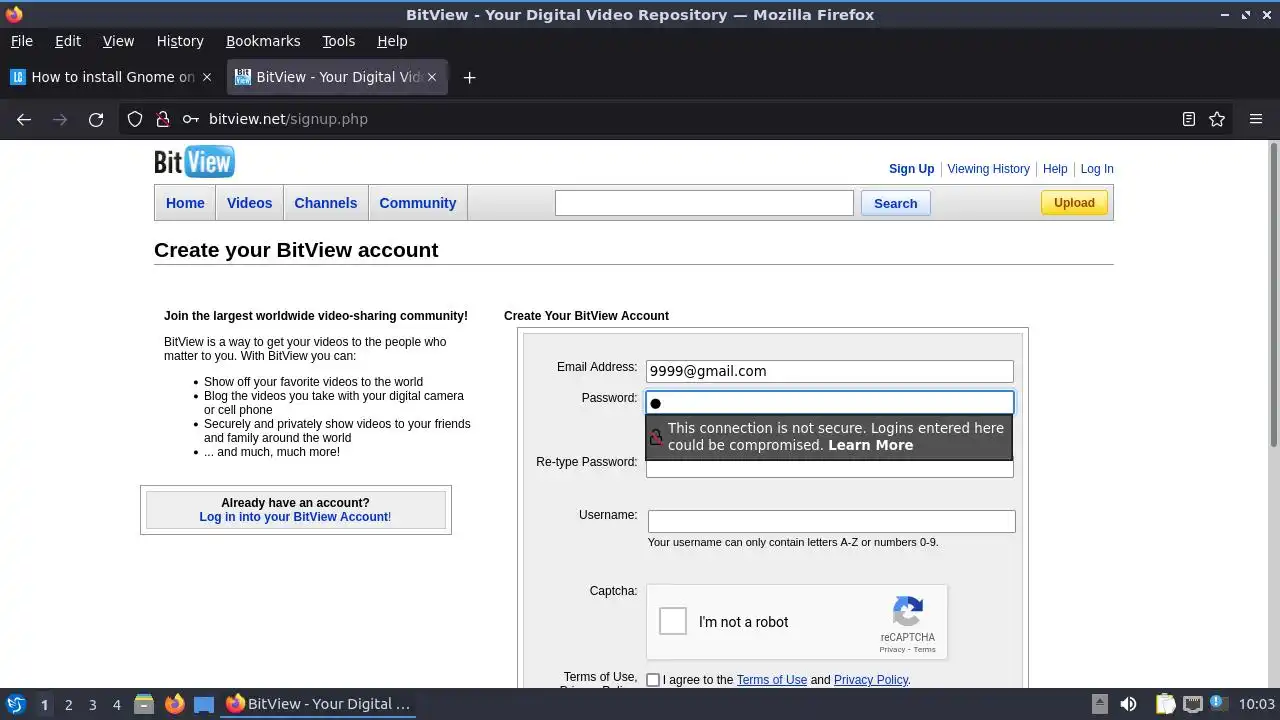The image size is (1280, 720).
Task: Launch the file manager from the taskbar
Action: click(x=144, y=704)
